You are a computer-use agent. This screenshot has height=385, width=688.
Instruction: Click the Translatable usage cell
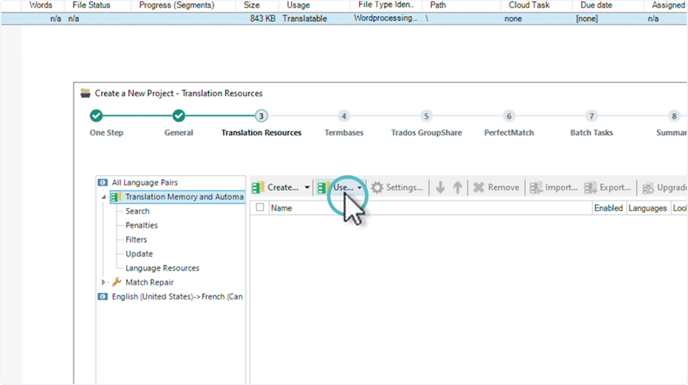point(305,19)
